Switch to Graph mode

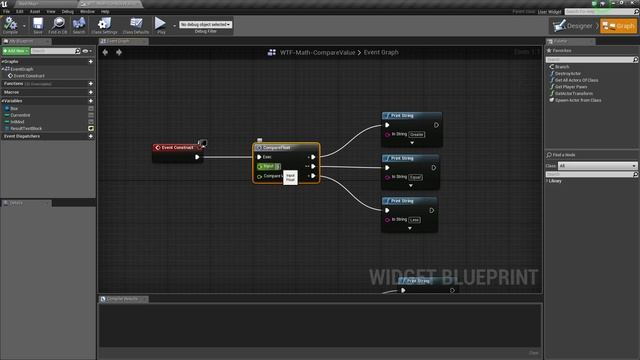coord(618,26)
